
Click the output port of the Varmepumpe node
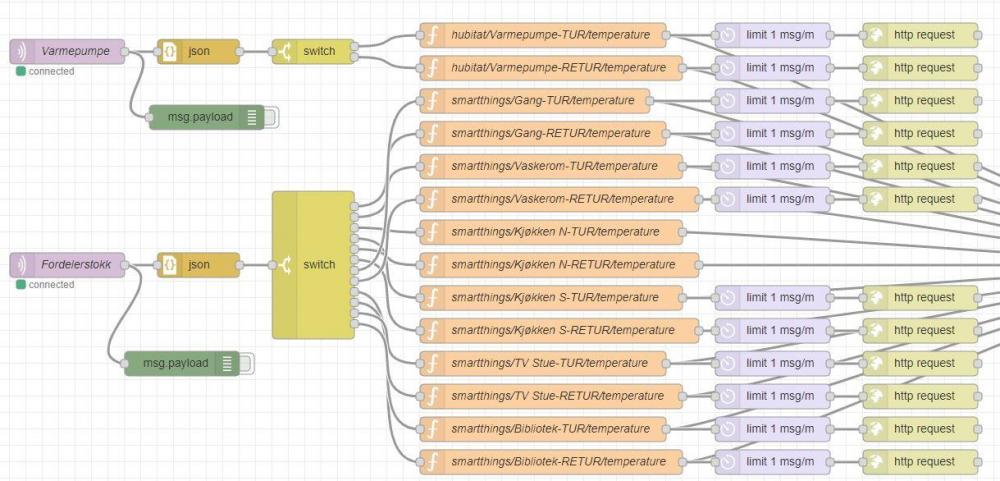click(x=127, y=52)
